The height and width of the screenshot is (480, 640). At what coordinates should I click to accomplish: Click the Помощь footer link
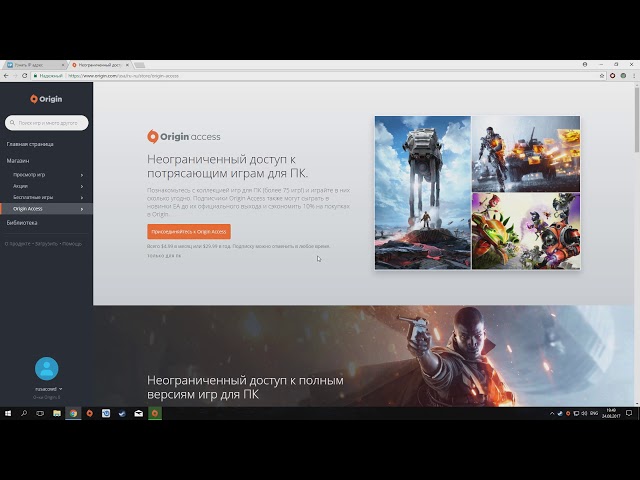pyautogui.click(x=72, y=244)
